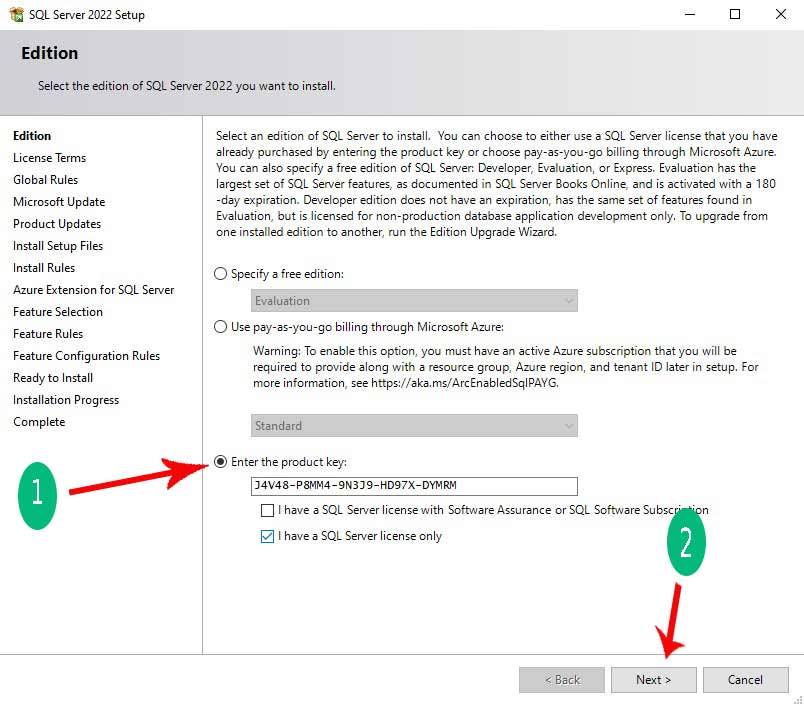The height and width of the screenshot is (706, 804).
Task: Check the Software Assurance license checkbox
Action: [267, 510]
